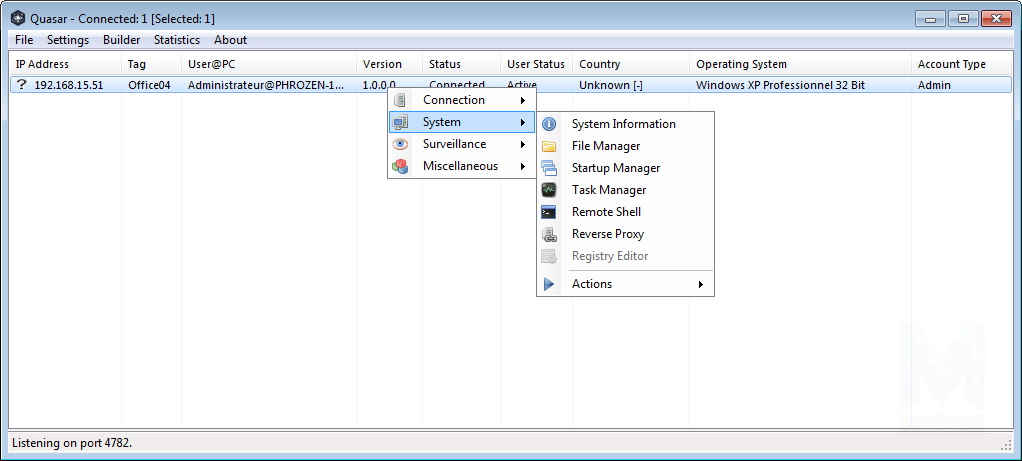Sort by Operating System column header
Image resolution: width=1022 pixels, height=461 pixels.
point(741,64)
